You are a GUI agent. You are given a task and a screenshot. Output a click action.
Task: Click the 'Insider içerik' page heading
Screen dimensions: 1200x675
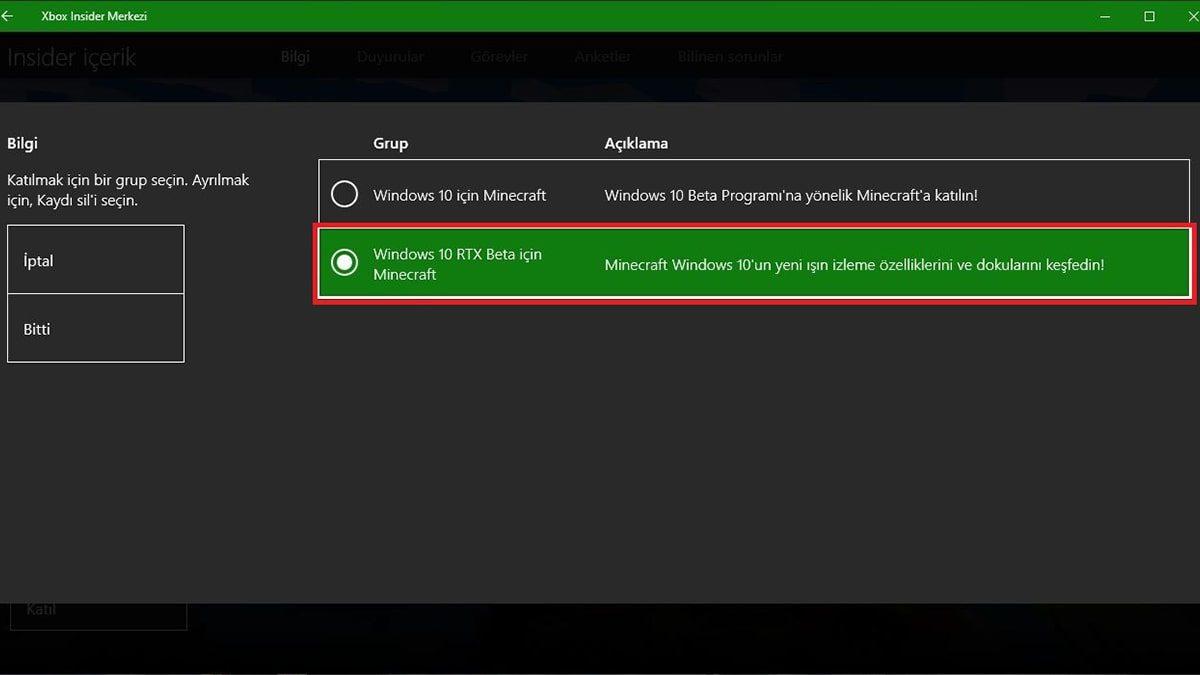(x=71, y=57)
